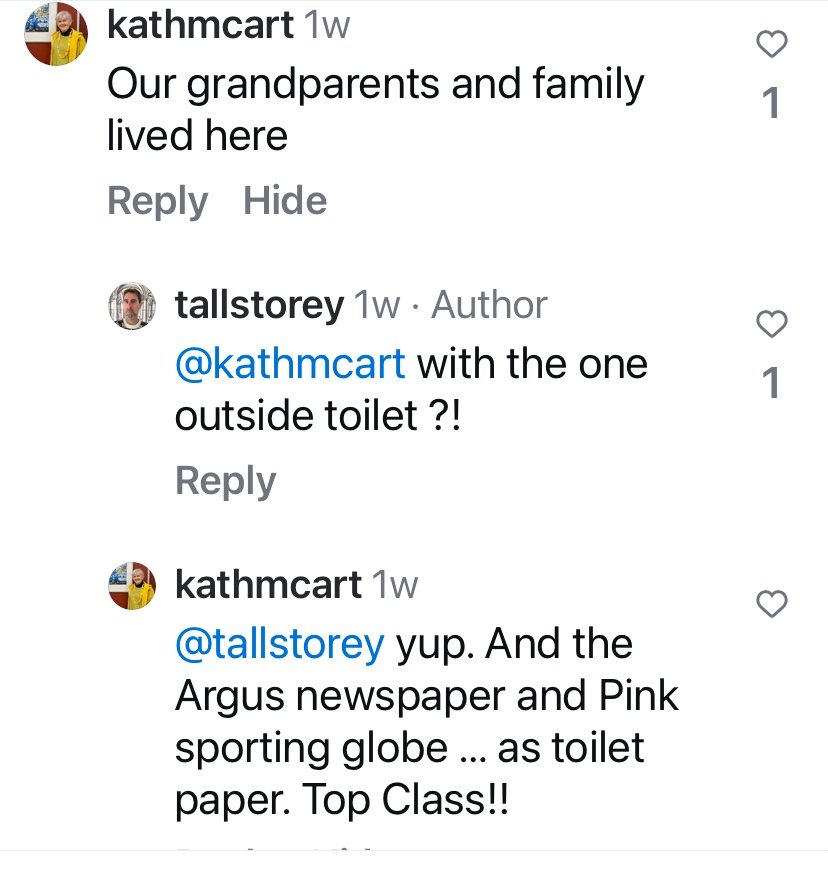
Task: Tap the blue @tallstorey mention
Action: (279, 643)
